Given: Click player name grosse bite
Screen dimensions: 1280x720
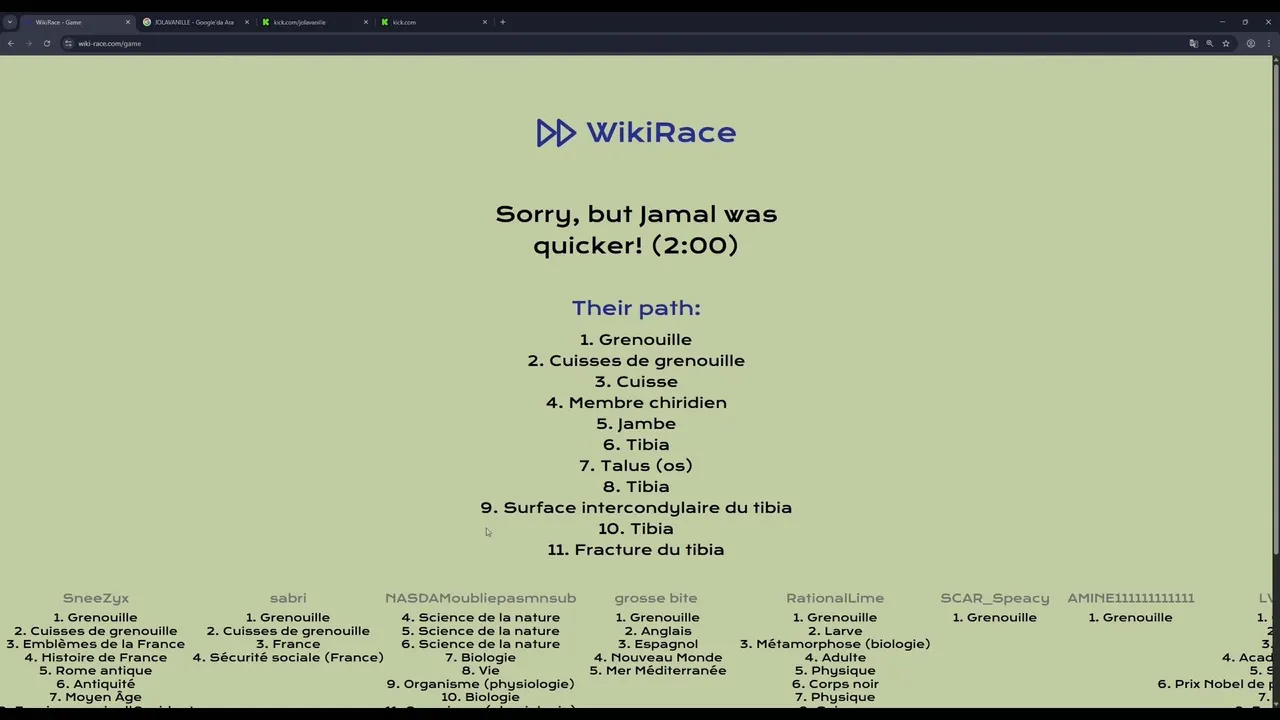Looking at the screenshot, I should (656, 598).
